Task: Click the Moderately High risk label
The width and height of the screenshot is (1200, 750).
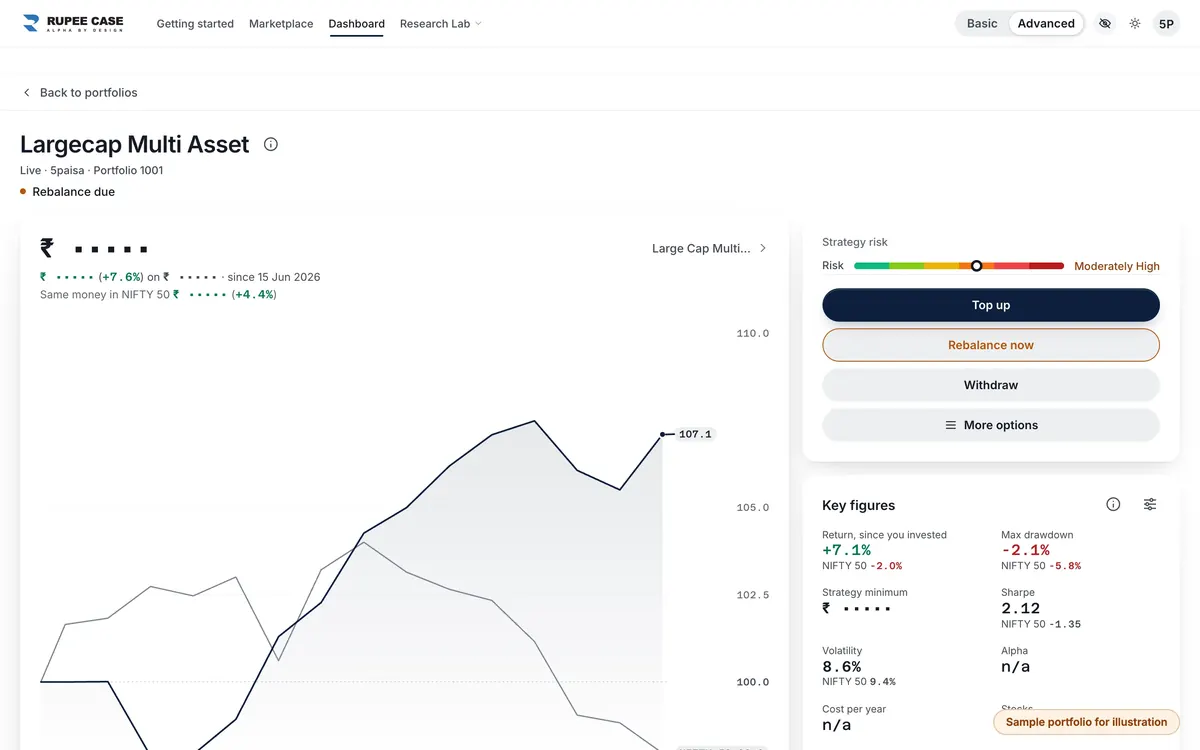Action: pyautogui.click(x=1117, y=266)
